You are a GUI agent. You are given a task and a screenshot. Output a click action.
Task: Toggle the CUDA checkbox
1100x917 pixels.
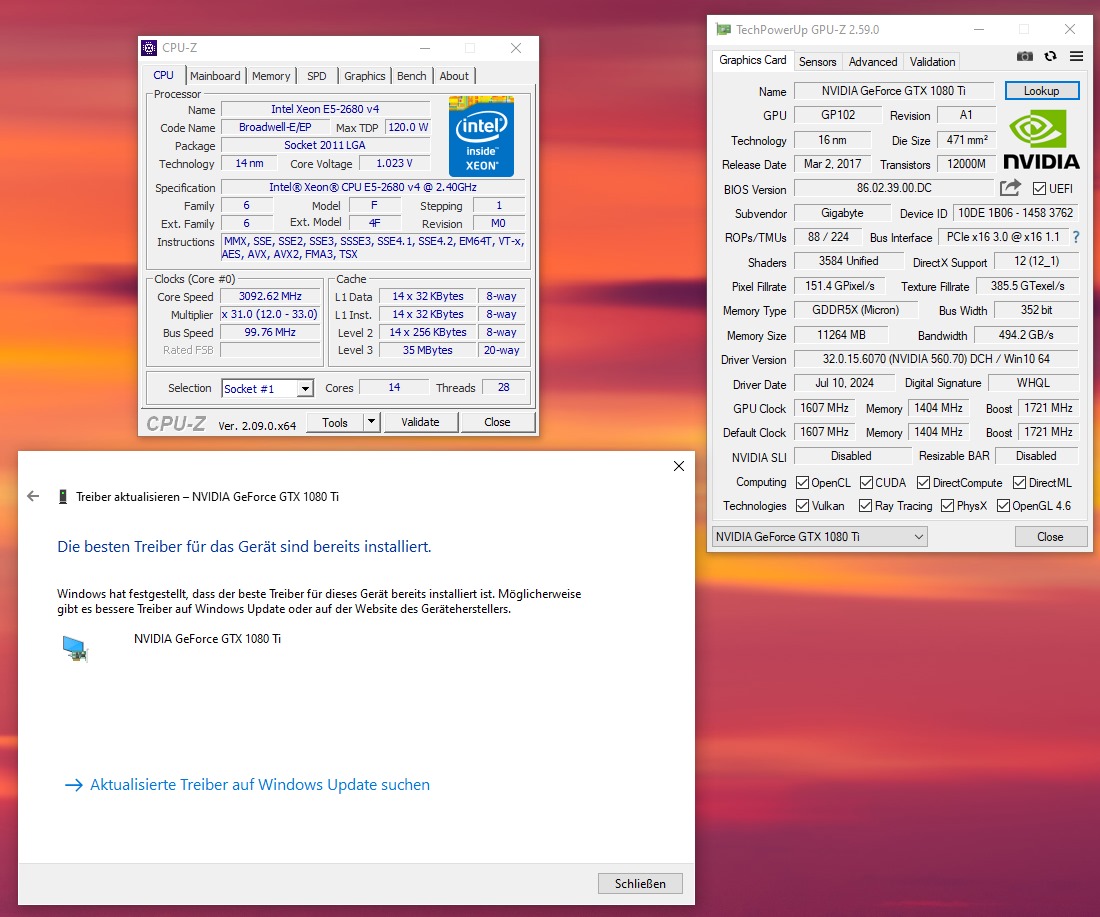click(866, 483)
